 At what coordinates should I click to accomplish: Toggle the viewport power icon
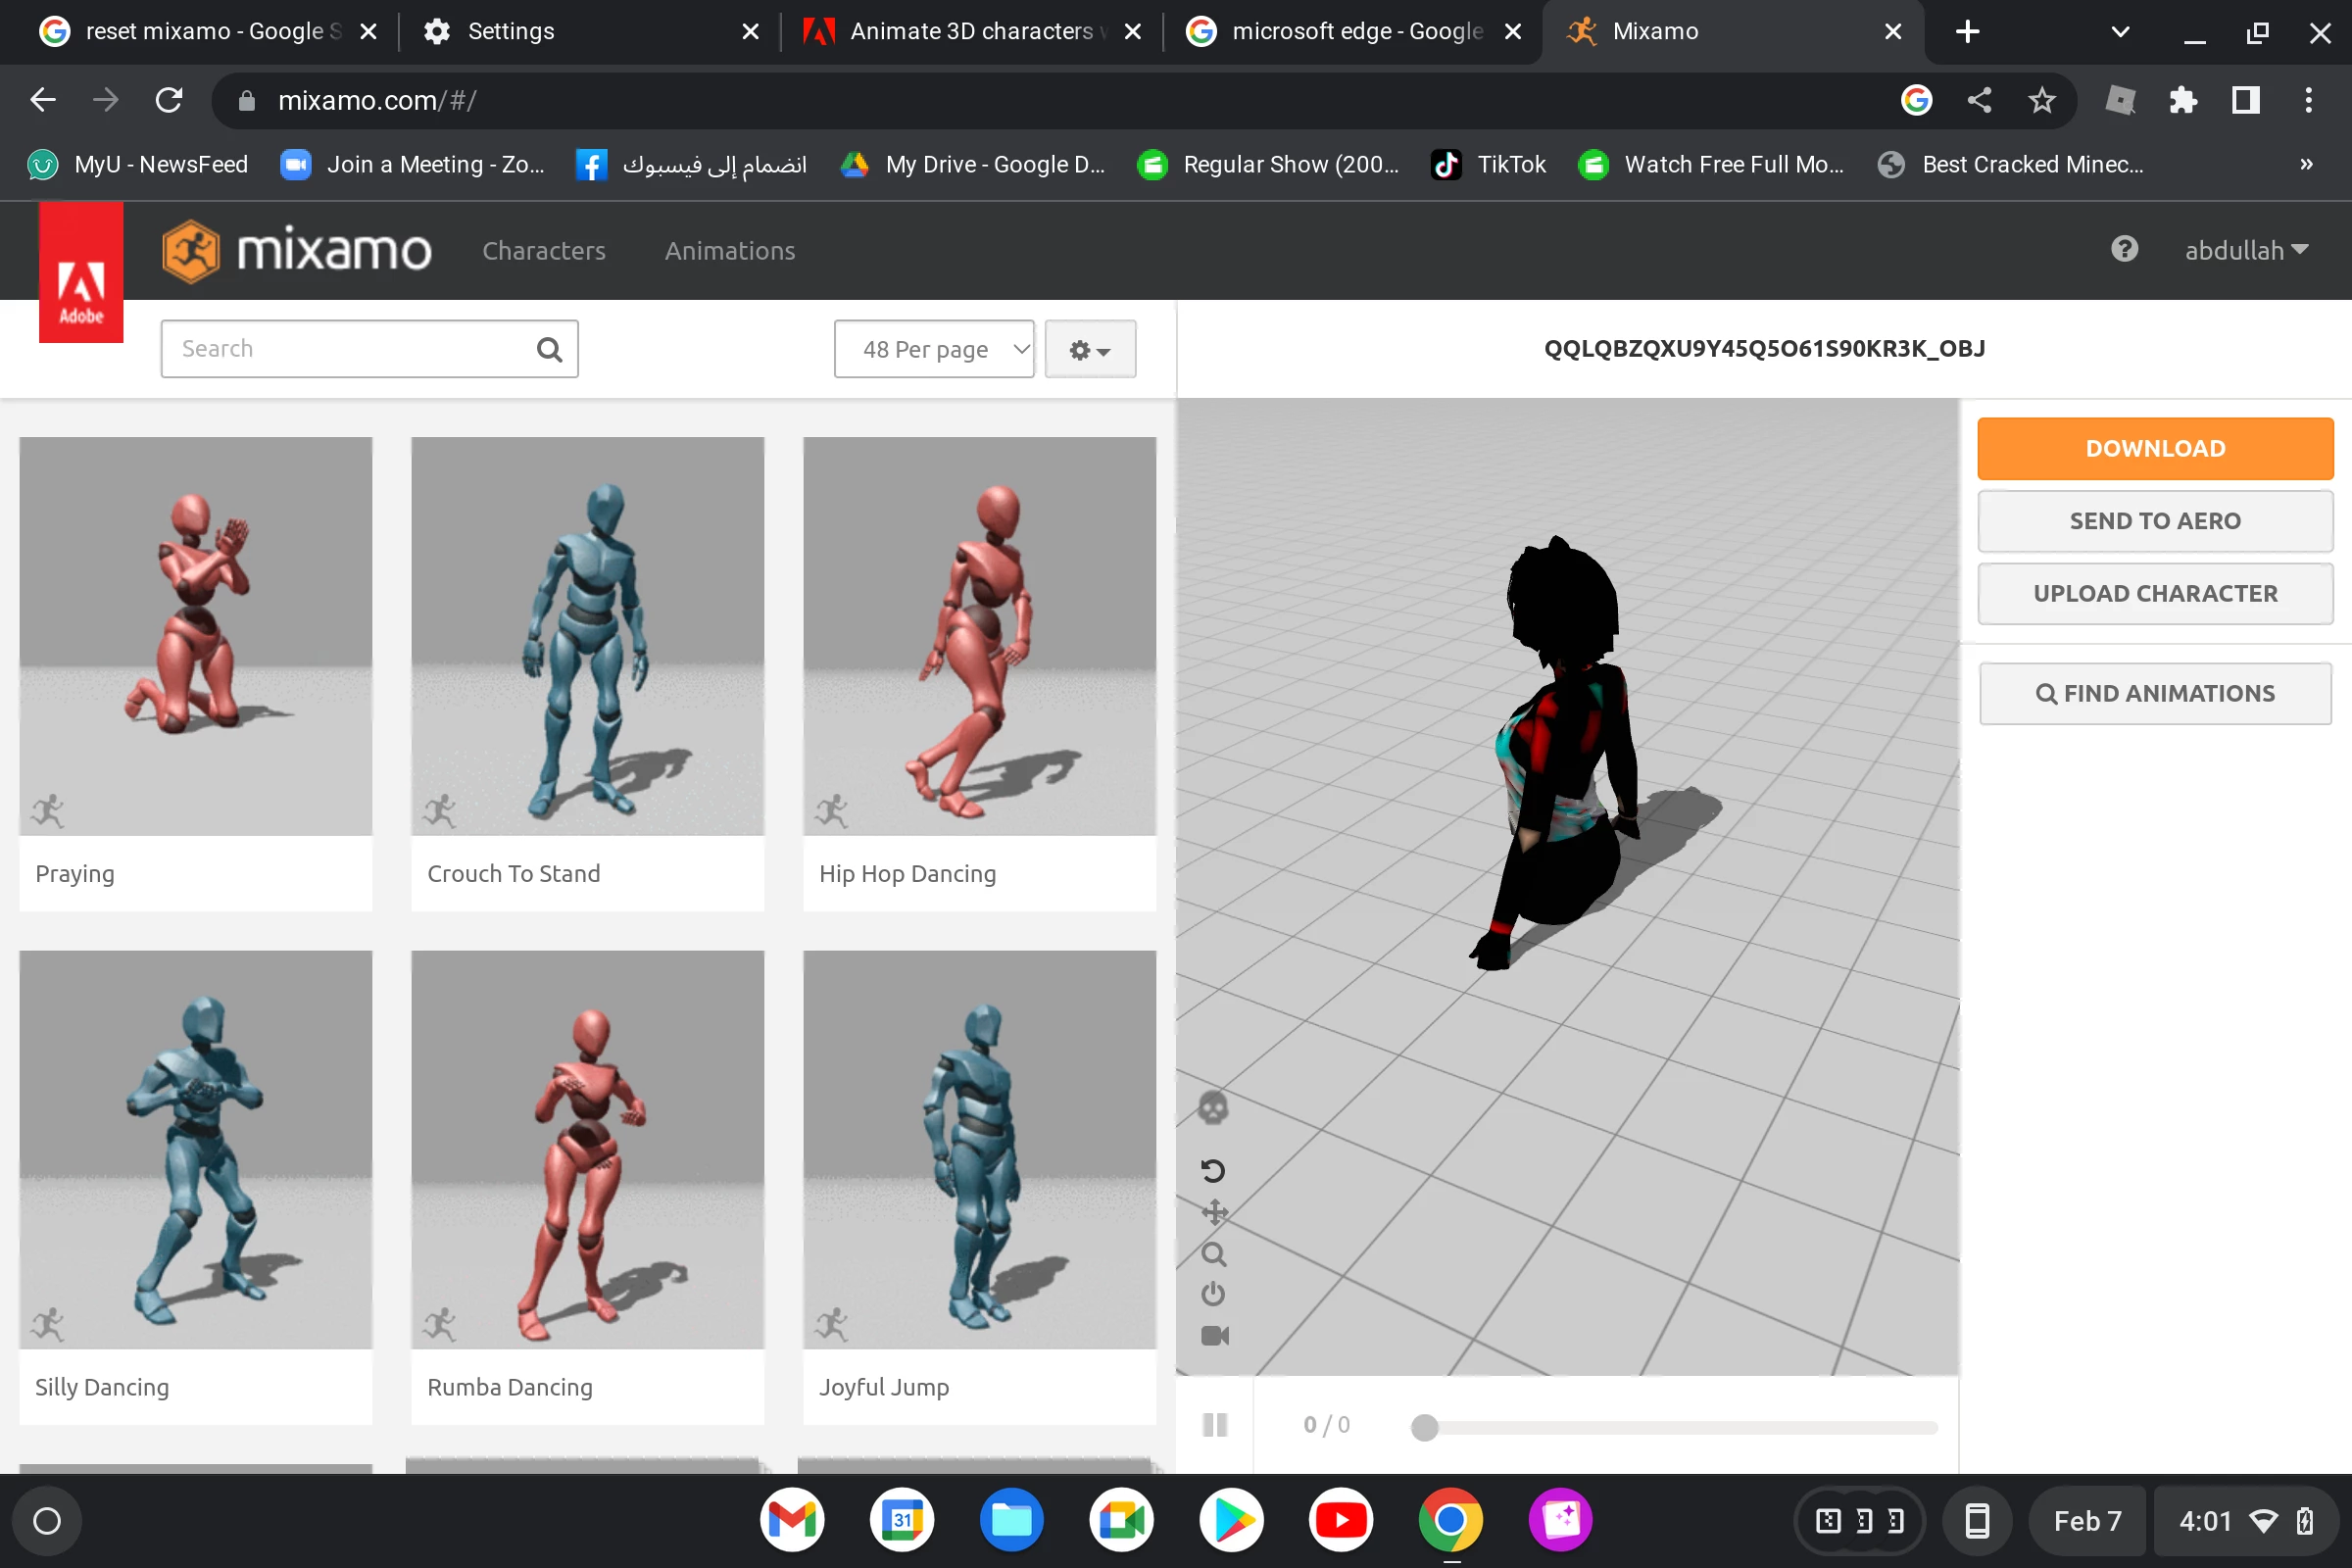point(1213,1295)
